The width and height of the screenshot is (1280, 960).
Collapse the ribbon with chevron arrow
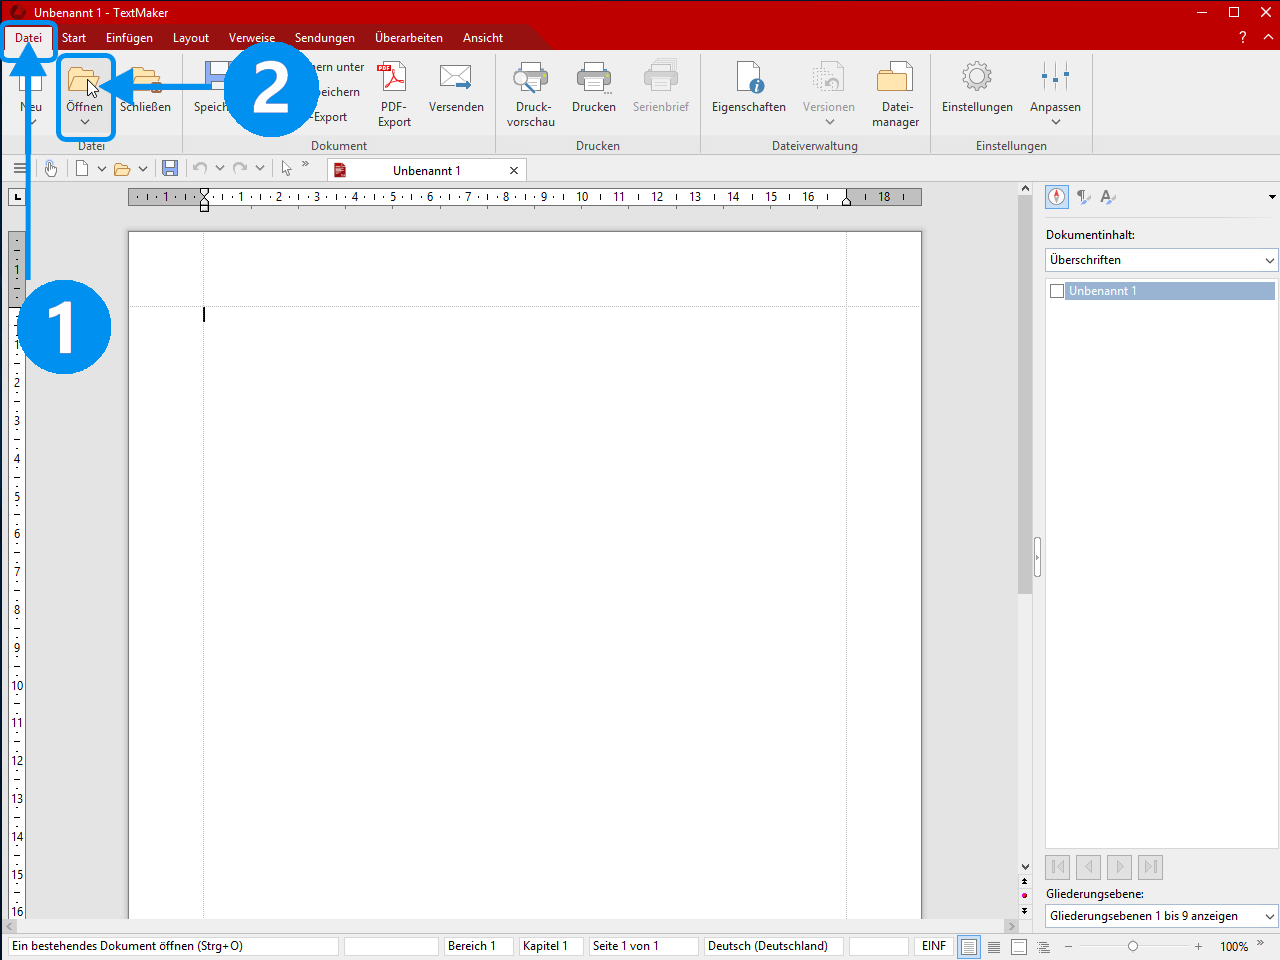1269,38
